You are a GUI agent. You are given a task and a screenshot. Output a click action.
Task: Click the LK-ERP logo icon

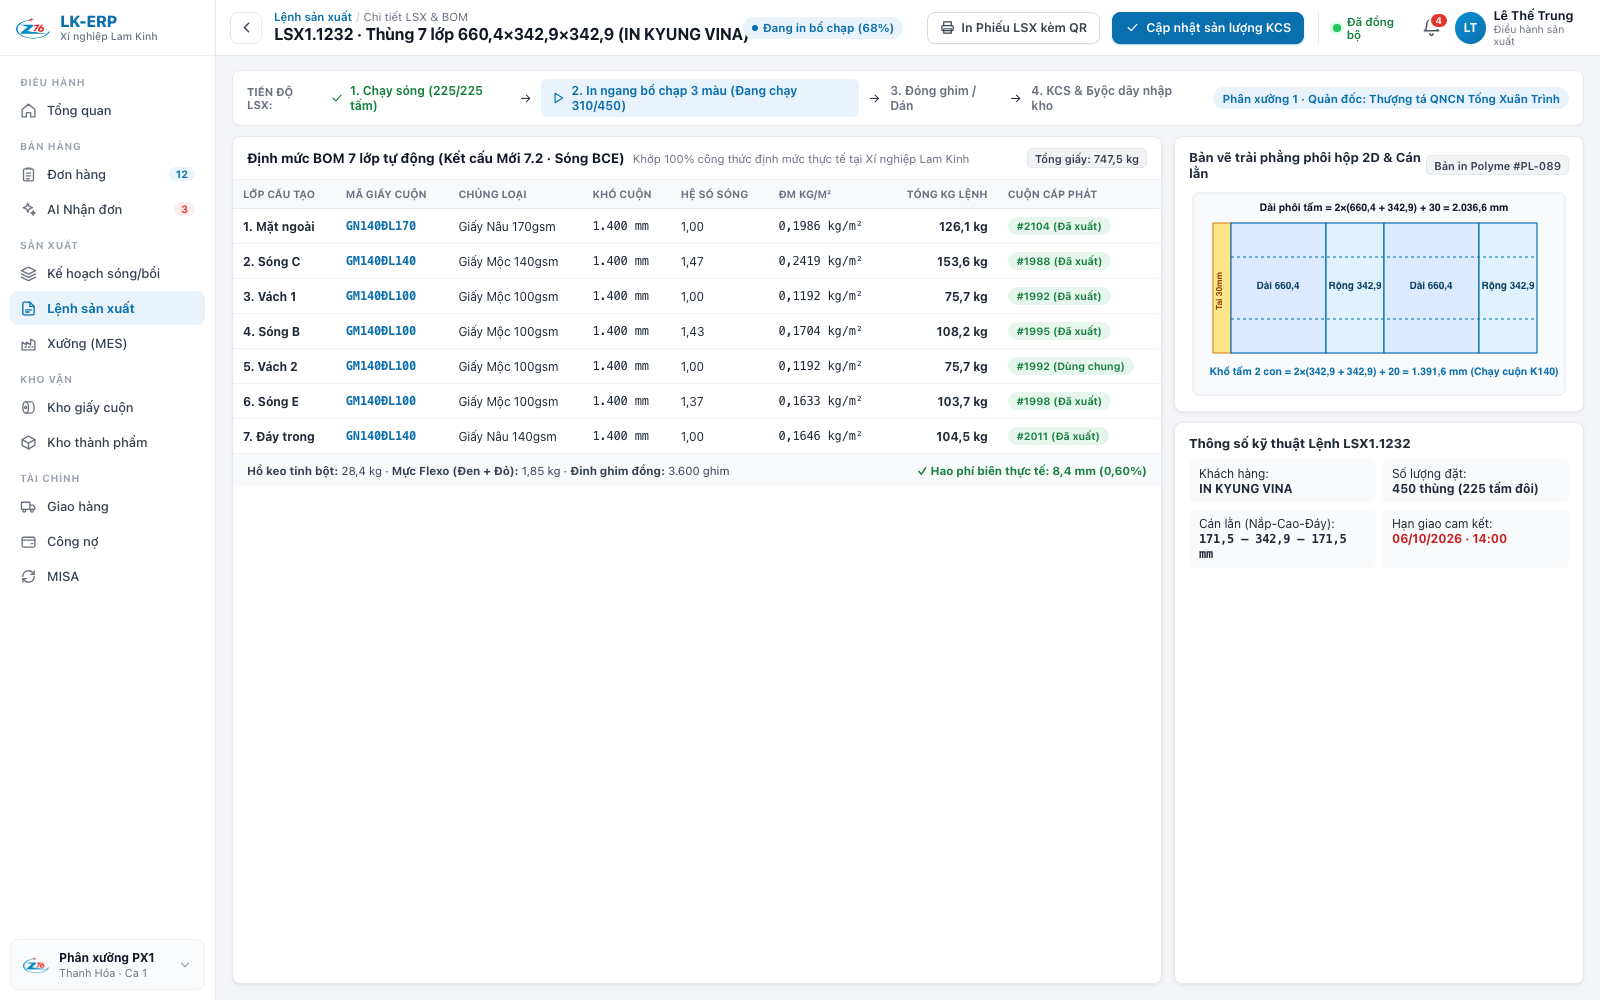(33, 28)
